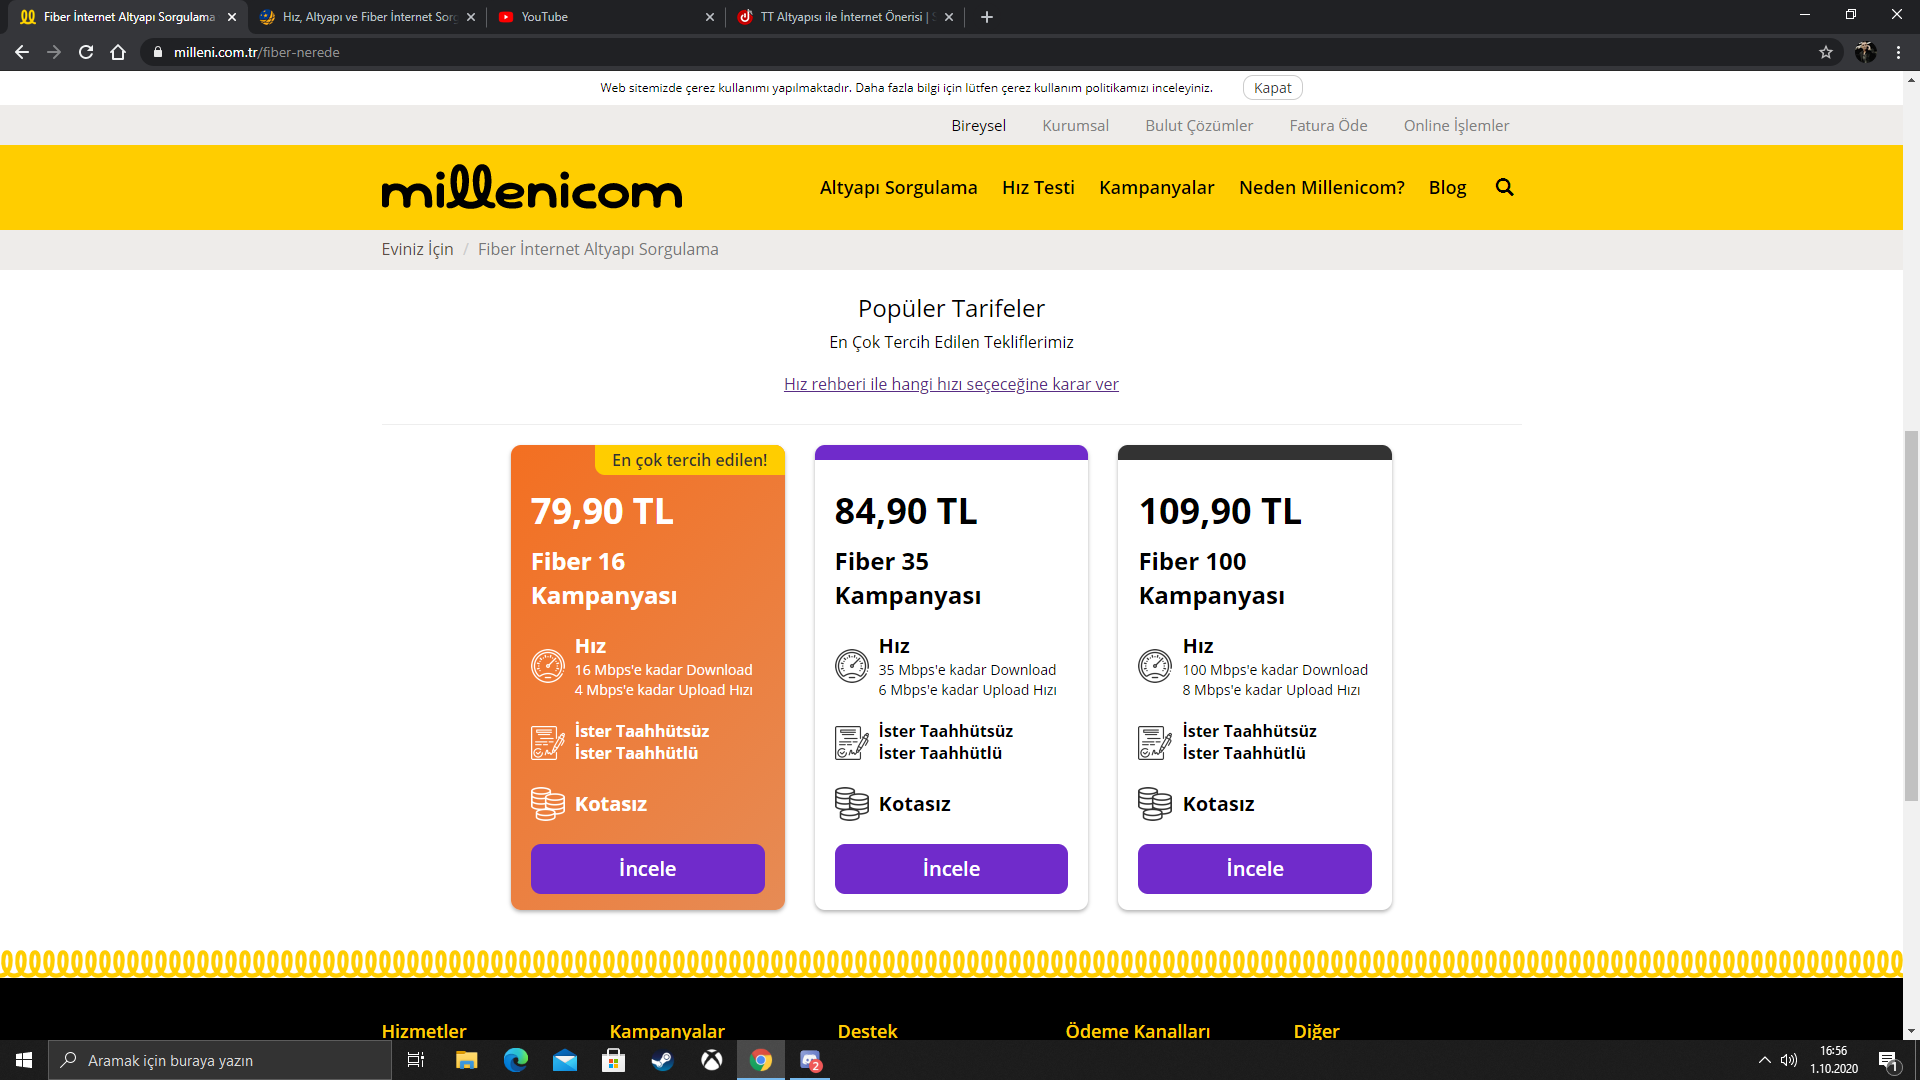The image size is (1920, 1080).
Task: Show hidden system tray icons
Action: (1764, 1060)
